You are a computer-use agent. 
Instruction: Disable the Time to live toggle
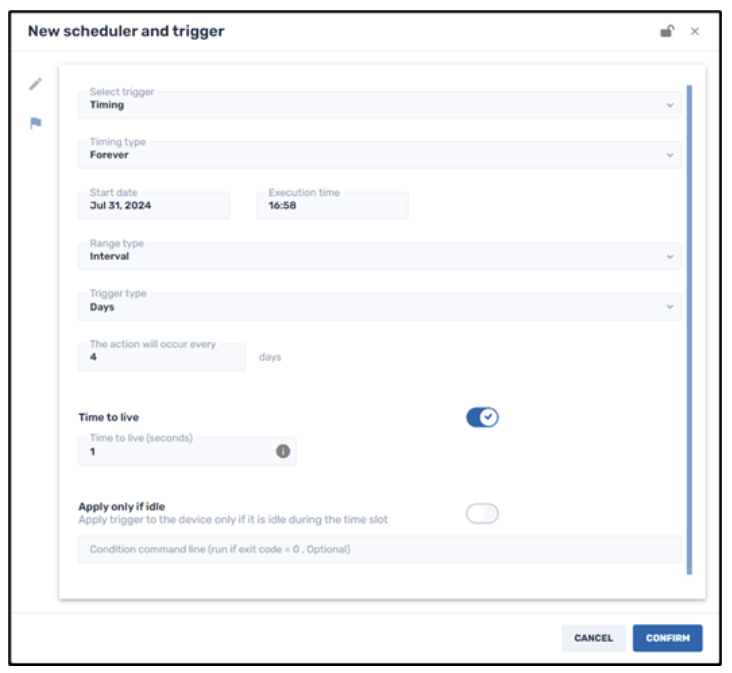[482, 417]
